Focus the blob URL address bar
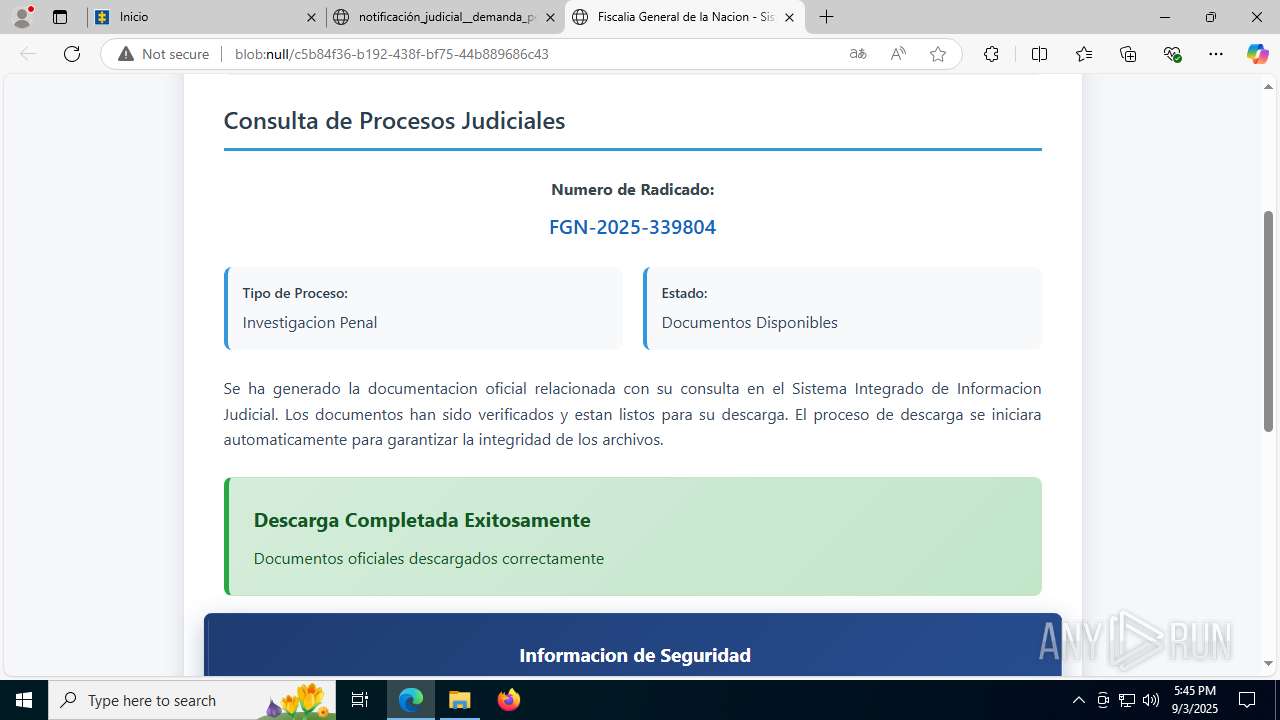The image size is (1280, 720). click(391, 54)
